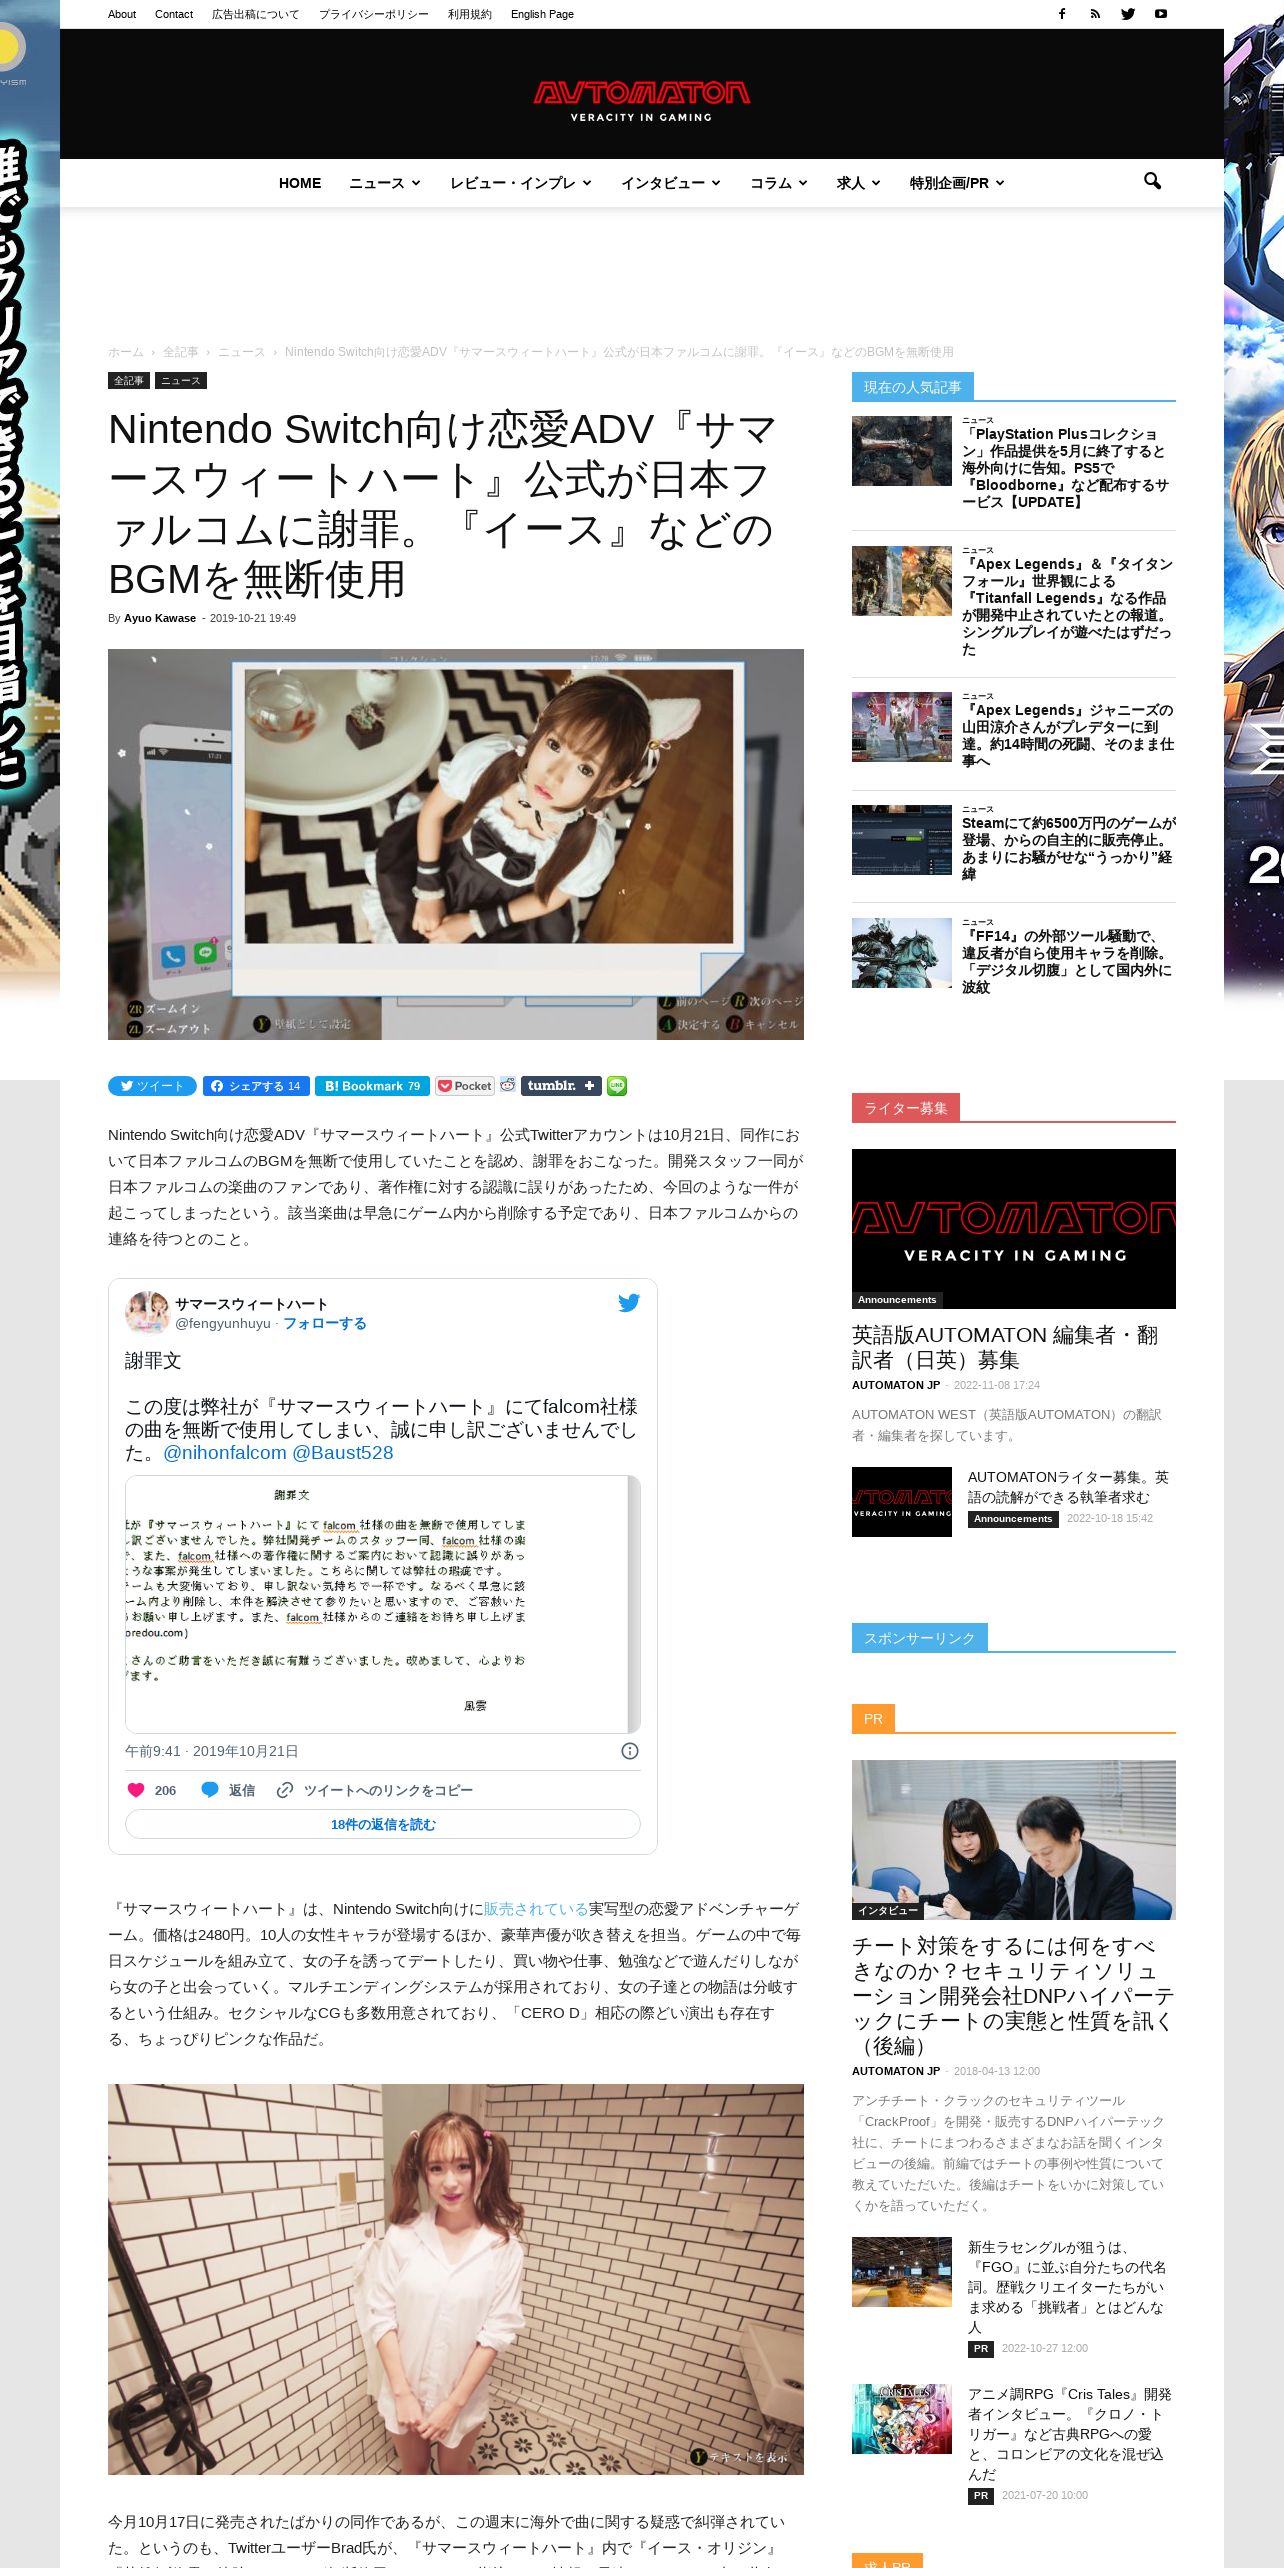
Task: Open the Contact link
Action: coord(174,14)
